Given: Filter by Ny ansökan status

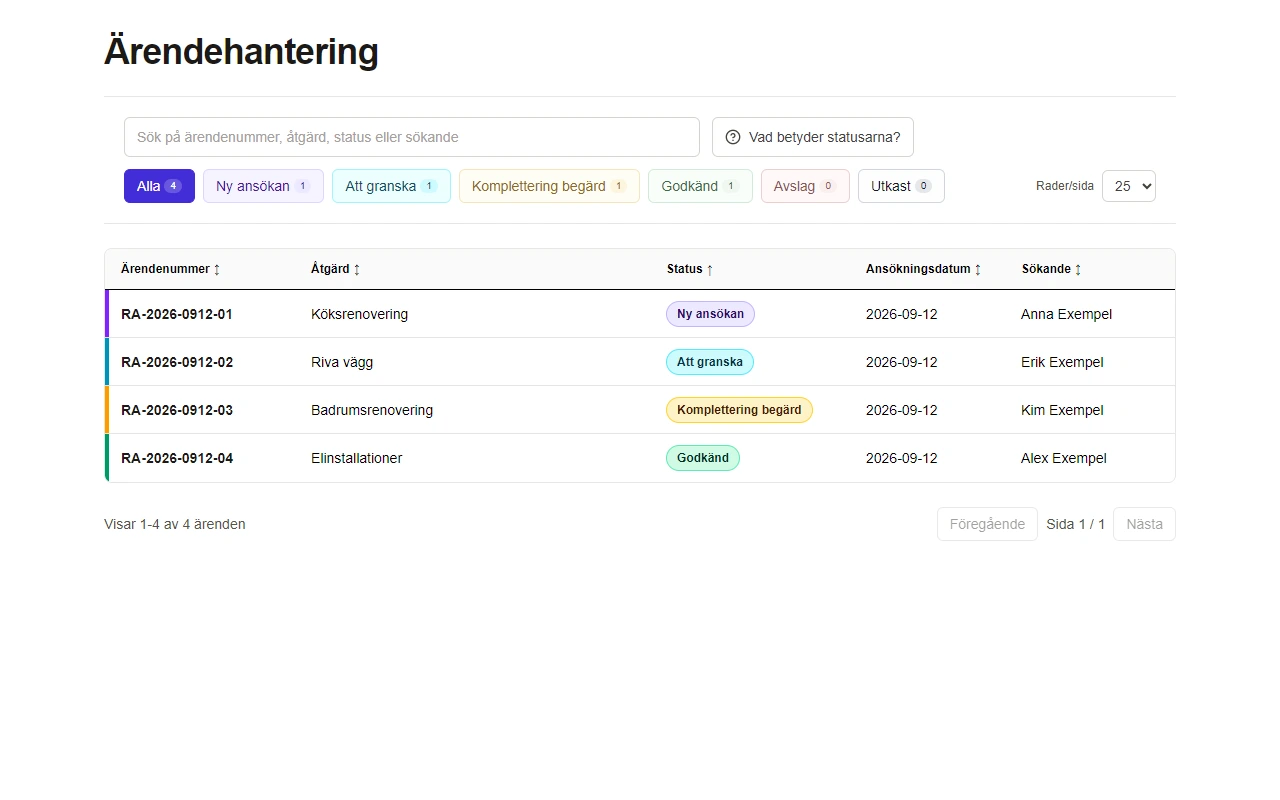Looking at the screenshot, I should coord(263,186).
